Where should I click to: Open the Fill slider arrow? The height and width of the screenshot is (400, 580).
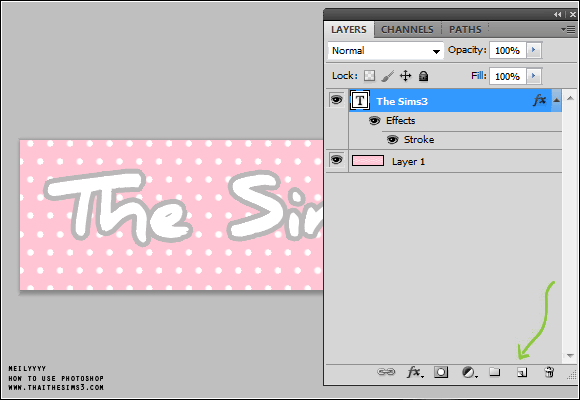534,76
